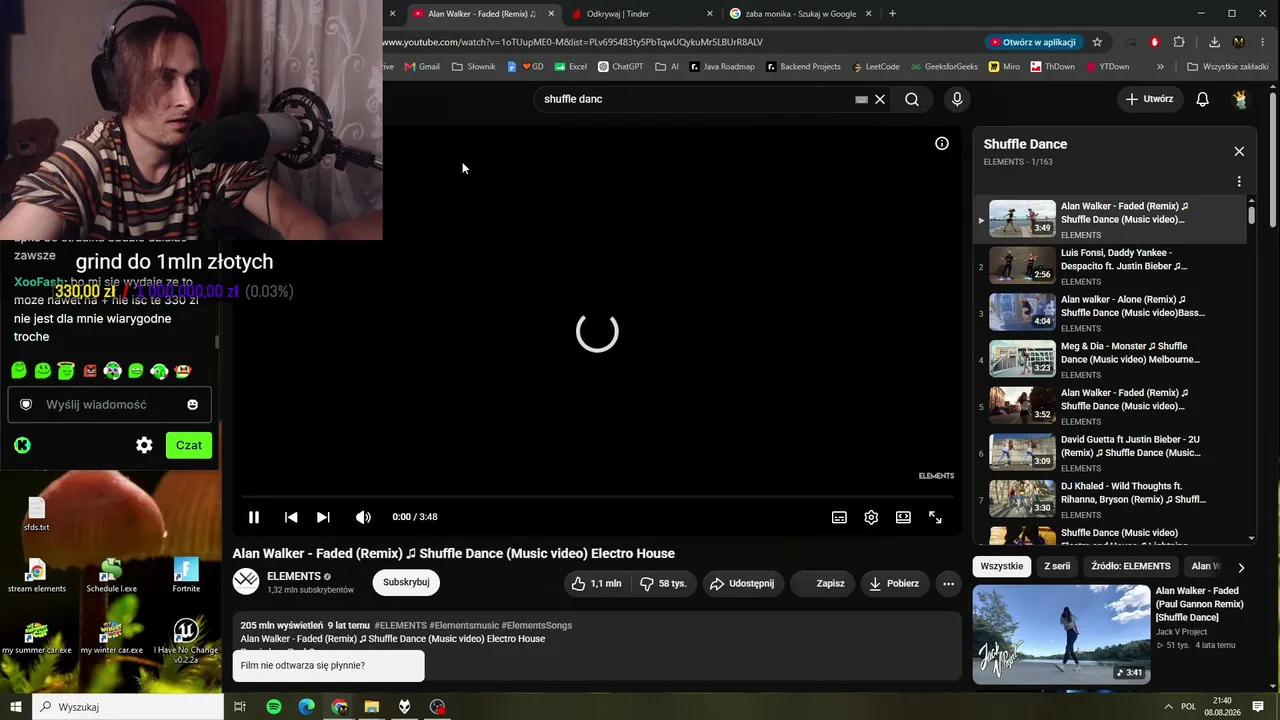Clear the YouTube search box text
The height and width of the screenshot is (720, 1280).
click(x=880, y=99)
